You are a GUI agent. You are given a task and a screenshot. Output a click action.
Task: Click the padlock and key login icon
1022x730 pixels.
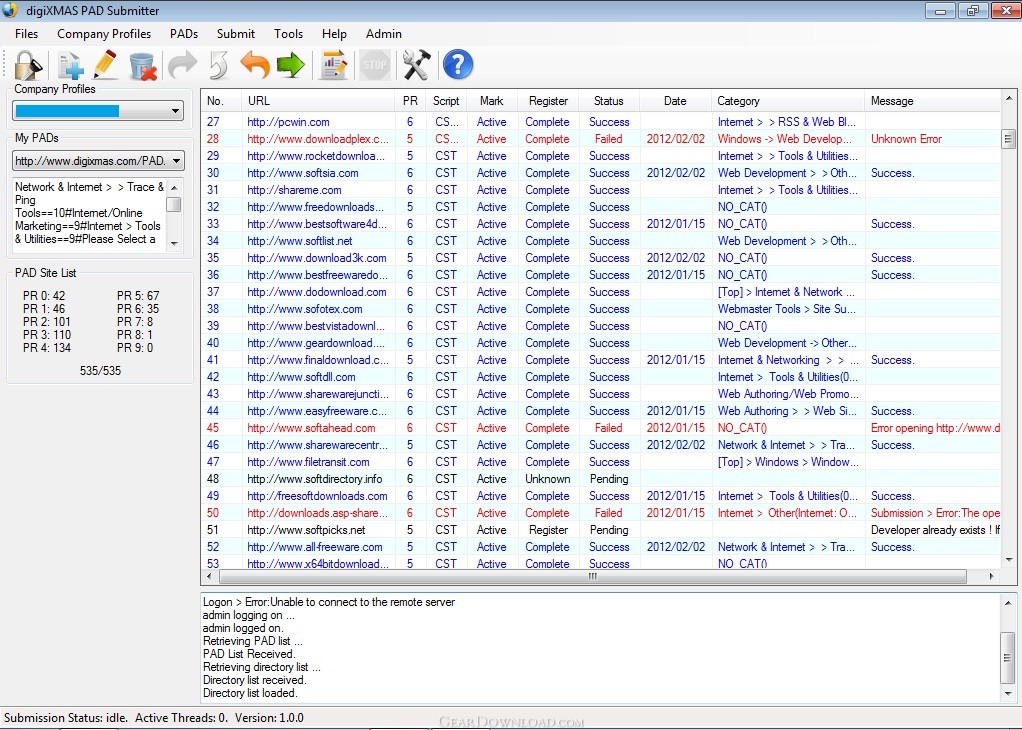point(29,65)
